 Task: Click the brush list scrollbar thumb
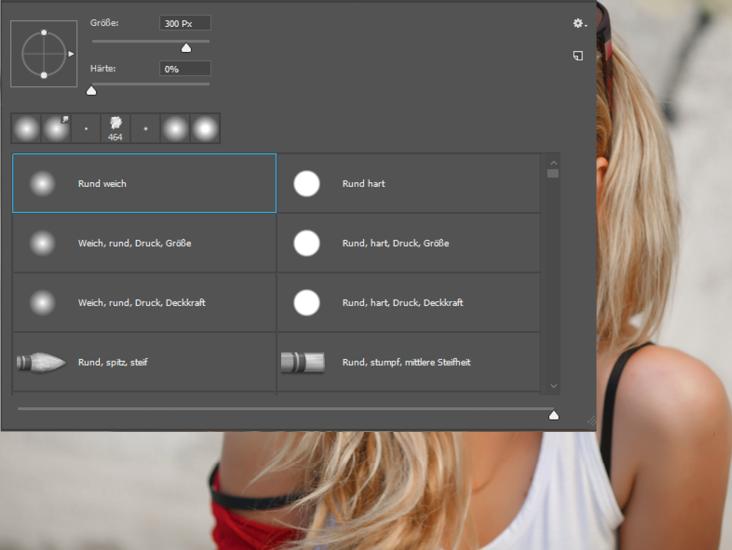point(553,174)
